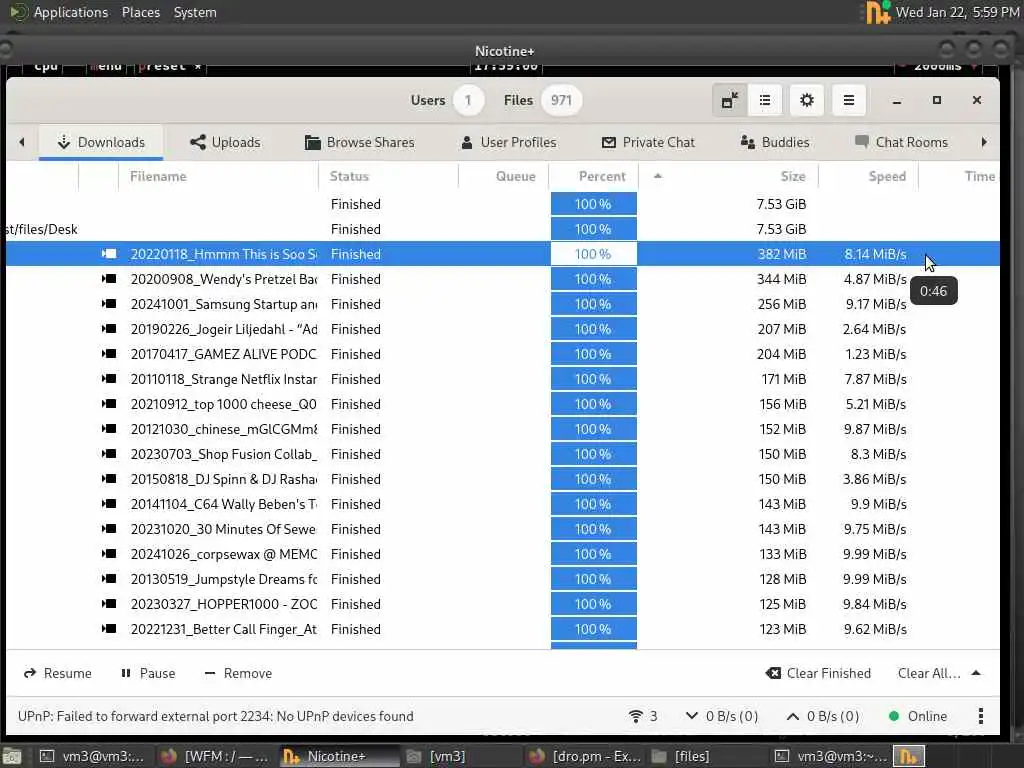1024x768 pixels.
Task: Click the 7.53 GiB Finished row for st/files/Desk
Action: click(x=503, y=229)
